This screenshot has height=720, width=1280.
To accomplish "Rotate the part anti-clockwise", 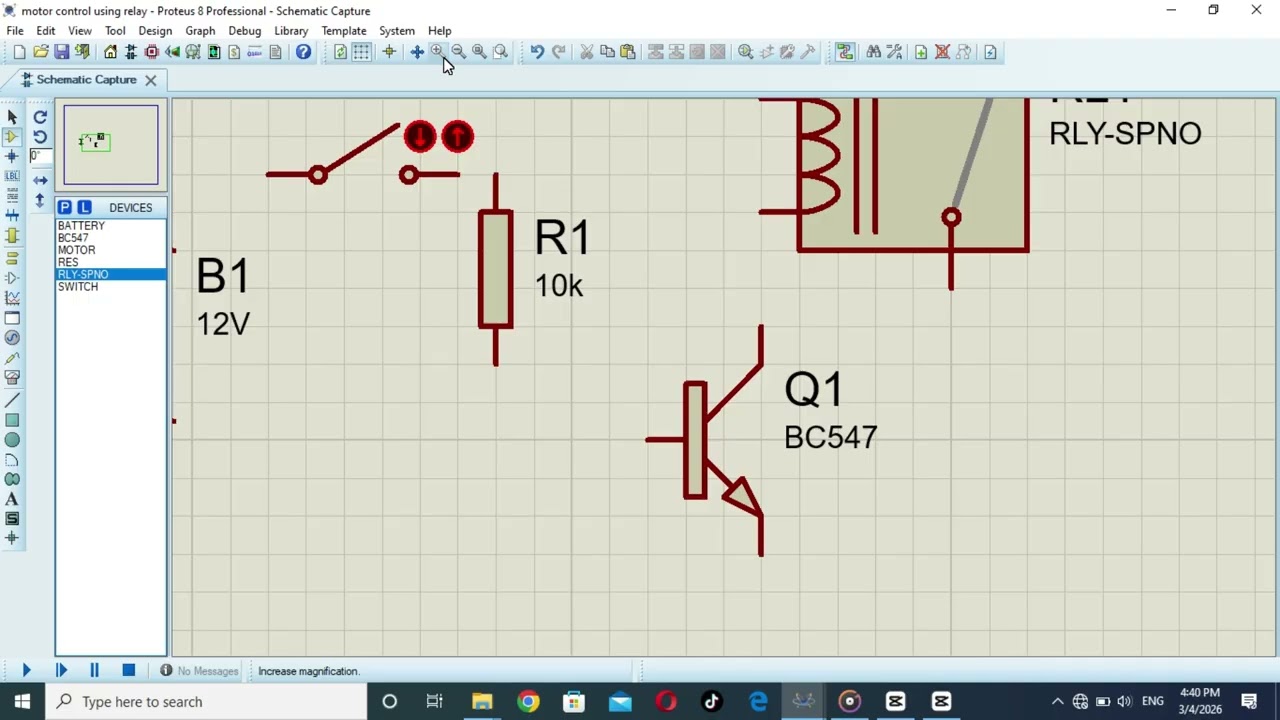I will coord(40,137).
